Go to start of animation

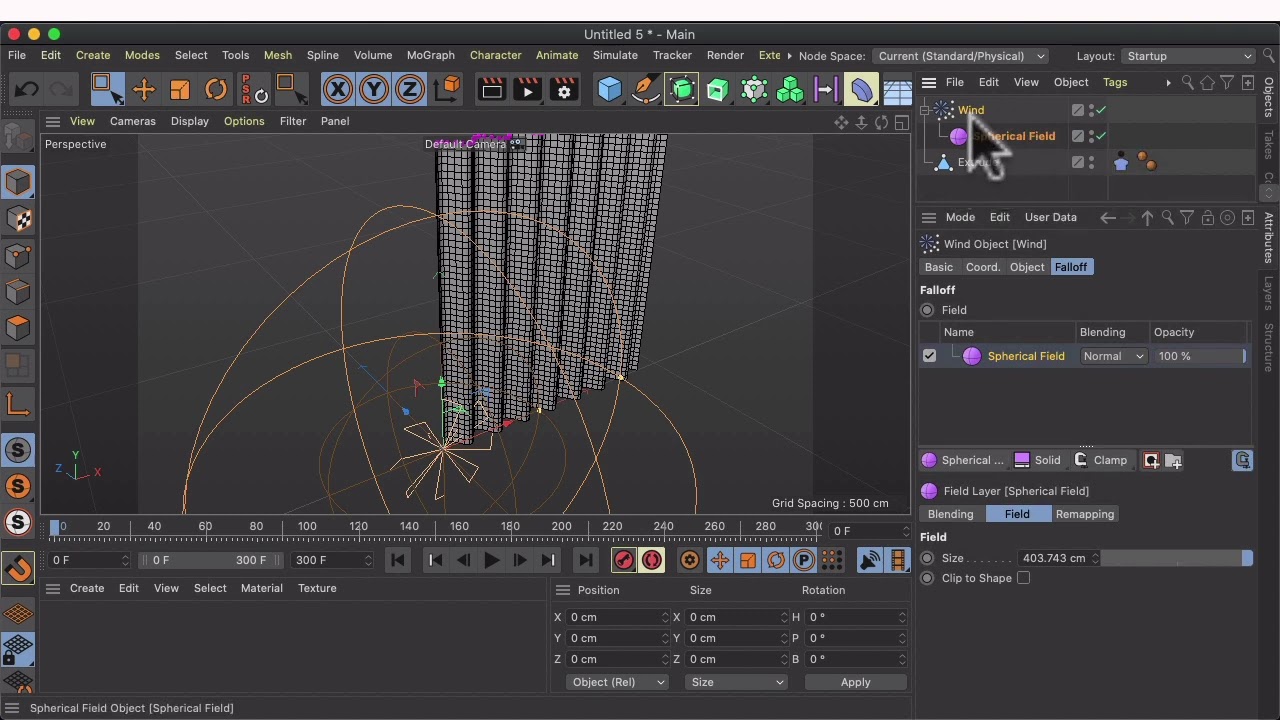pos(398,560)
